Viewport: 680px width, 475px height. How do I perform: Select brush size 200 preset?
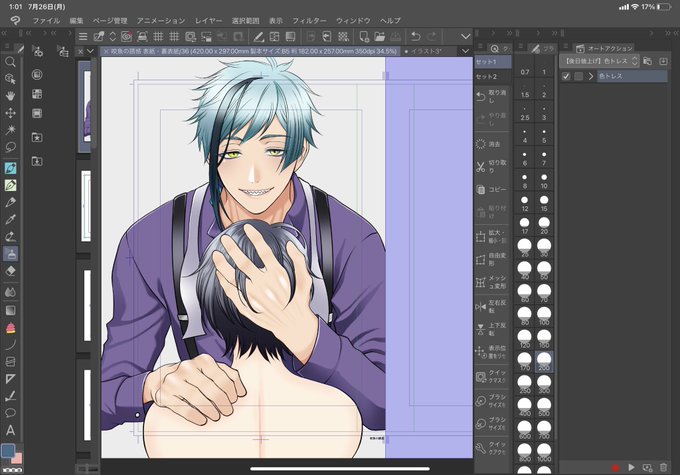point(544,362)
